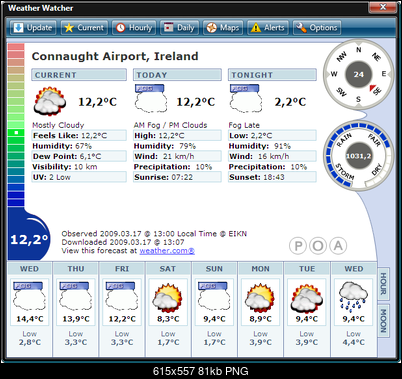Show weather Alerts
Image resolution: width=402 pixels, height=379 pixels.
click(x=268, y=28)
